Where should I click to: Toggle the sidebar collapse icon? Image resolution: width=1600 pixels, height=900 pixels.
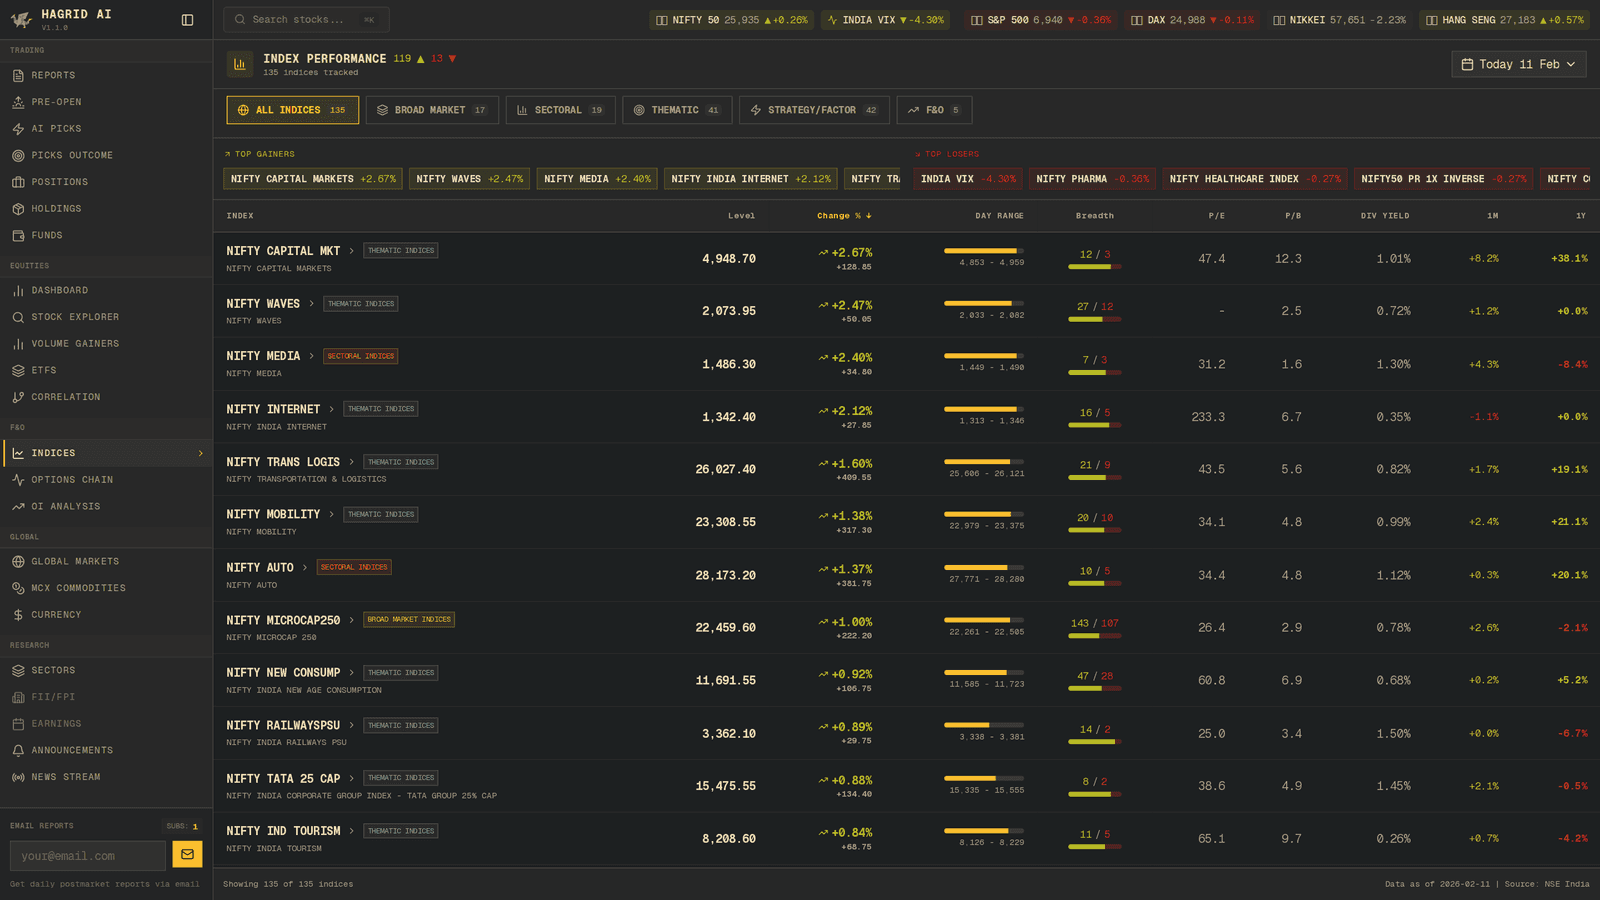coord(187,20)
